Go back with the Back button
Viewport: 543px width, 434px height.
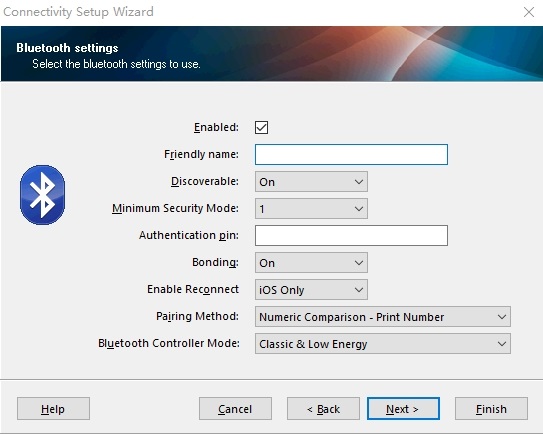pos(323,409)
